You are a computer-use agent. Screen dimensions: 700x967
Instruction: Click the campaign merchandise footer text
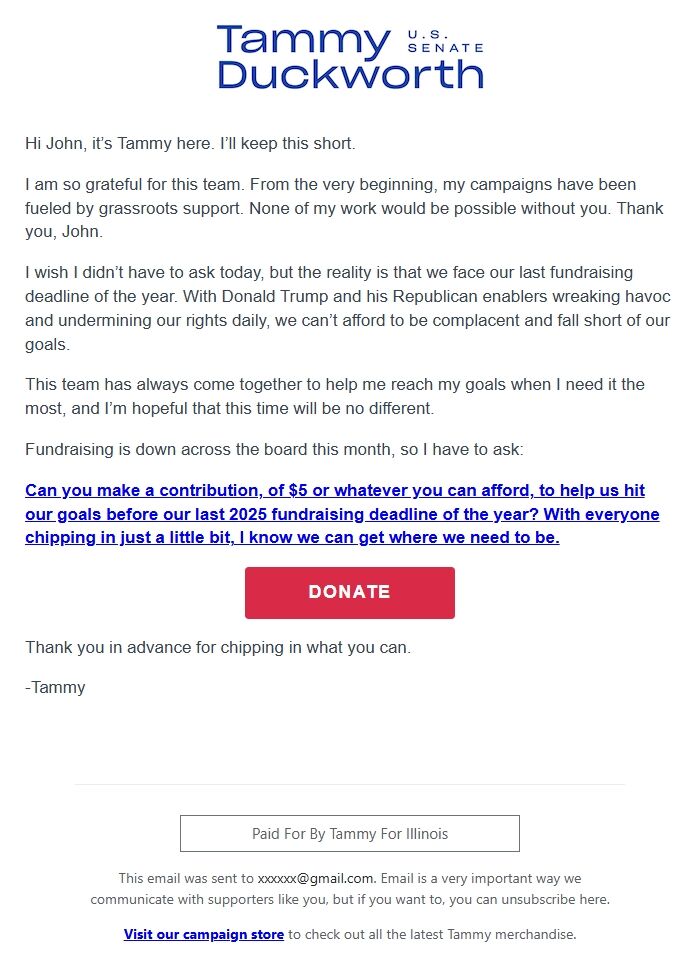[x=430, y=934]
